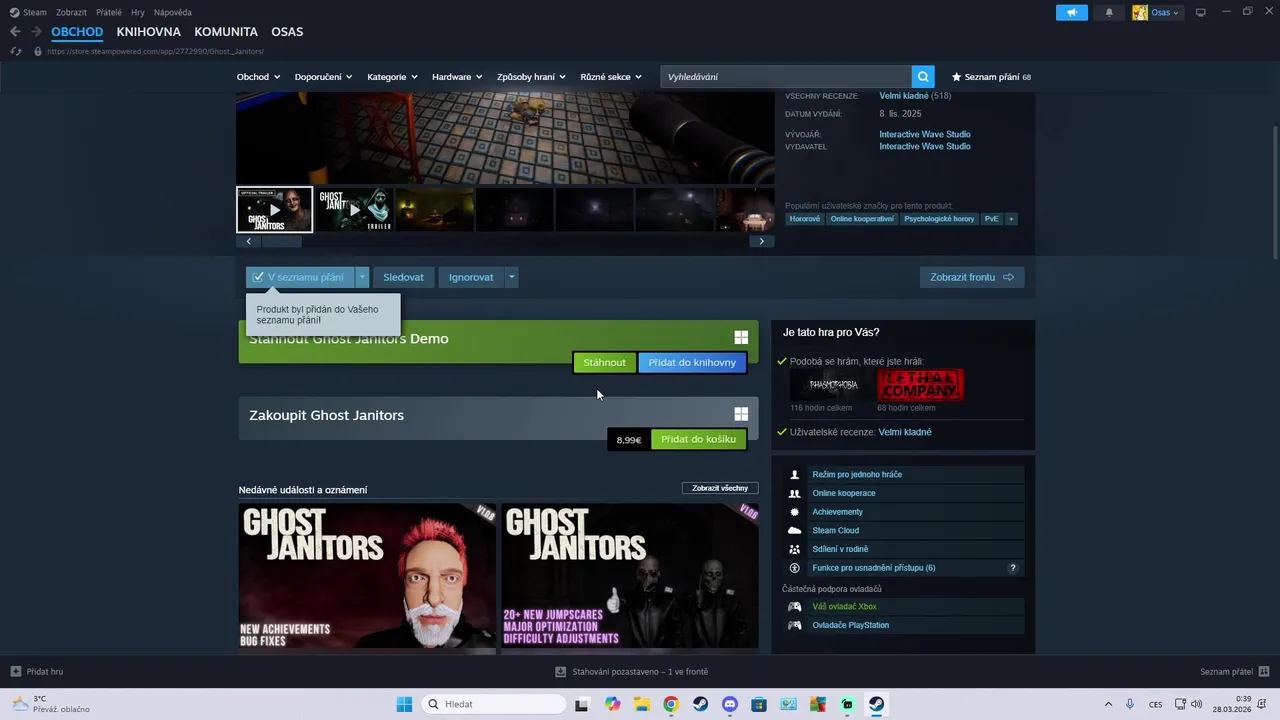Open the Kategorie dropdown menu

(392, 77)
